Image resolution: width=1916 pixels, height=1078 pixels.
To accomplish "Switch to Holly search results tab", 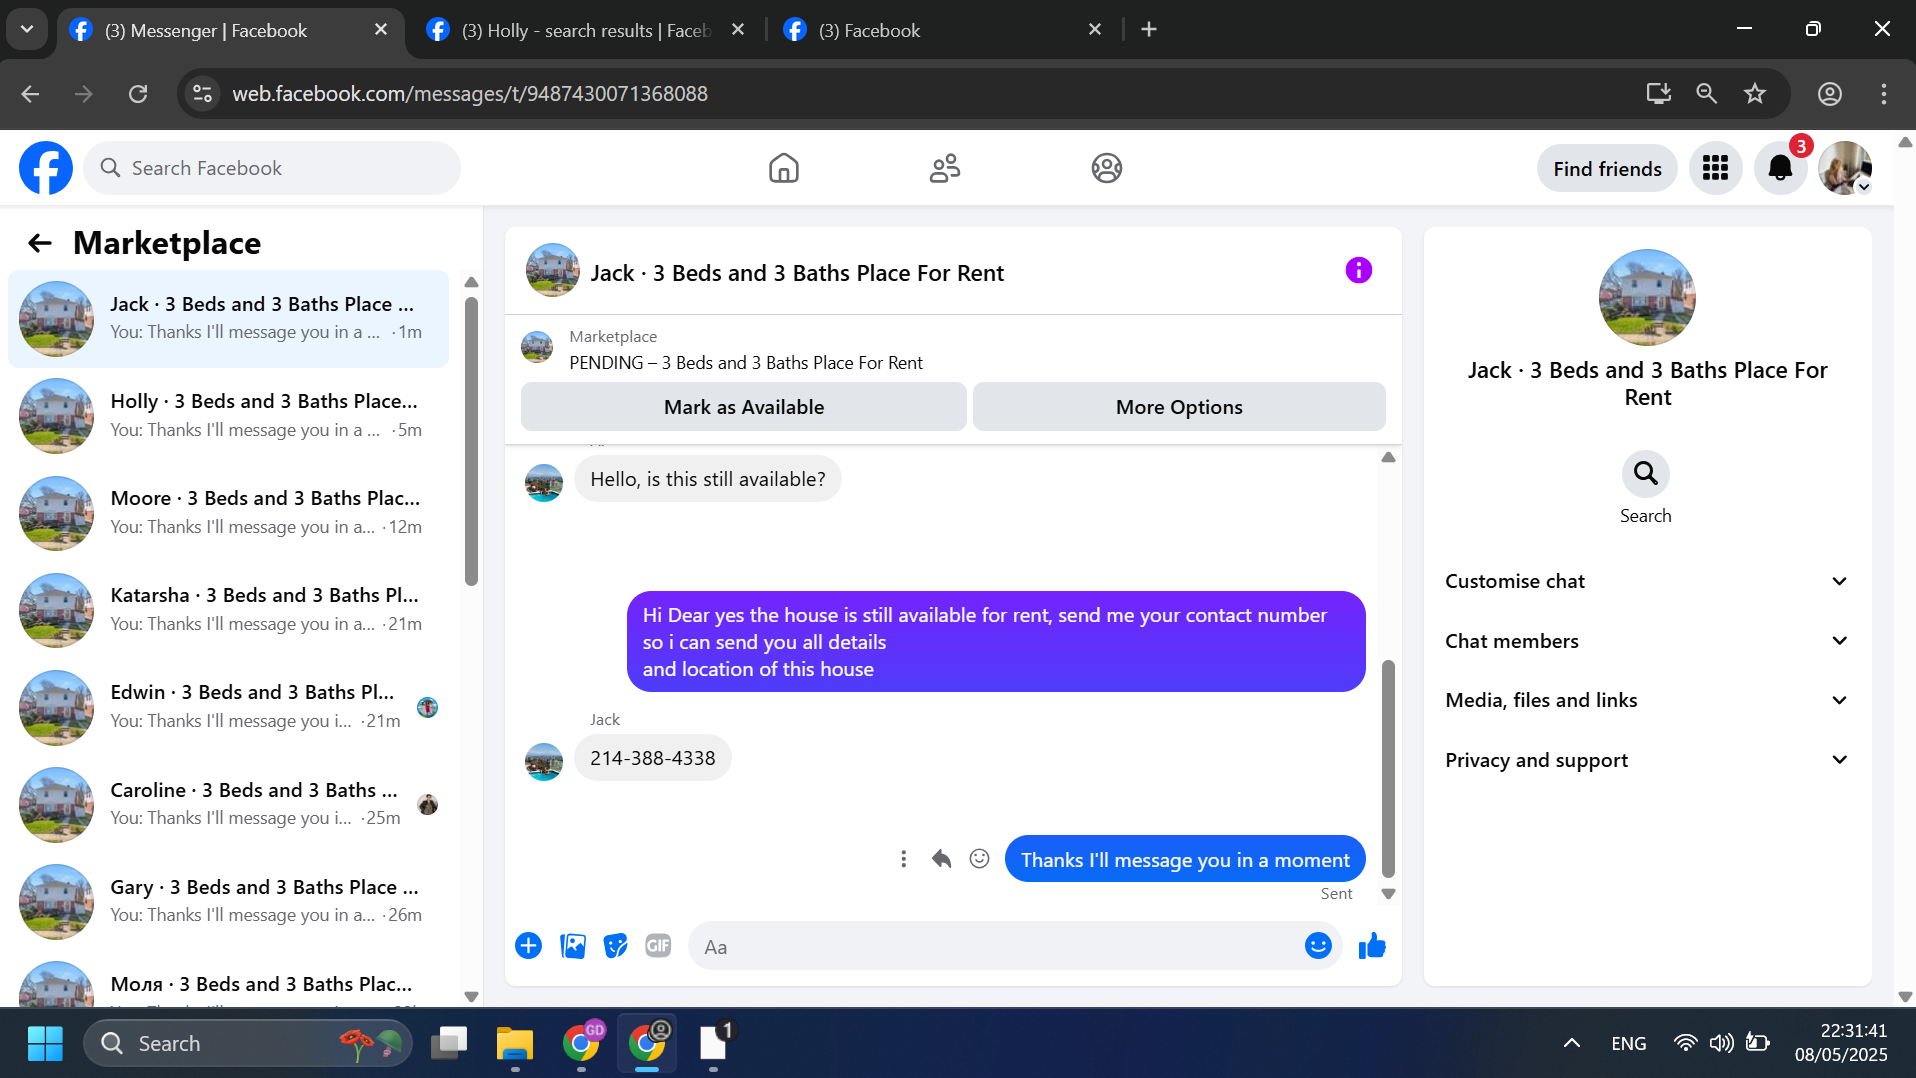I will coord(586,30).
